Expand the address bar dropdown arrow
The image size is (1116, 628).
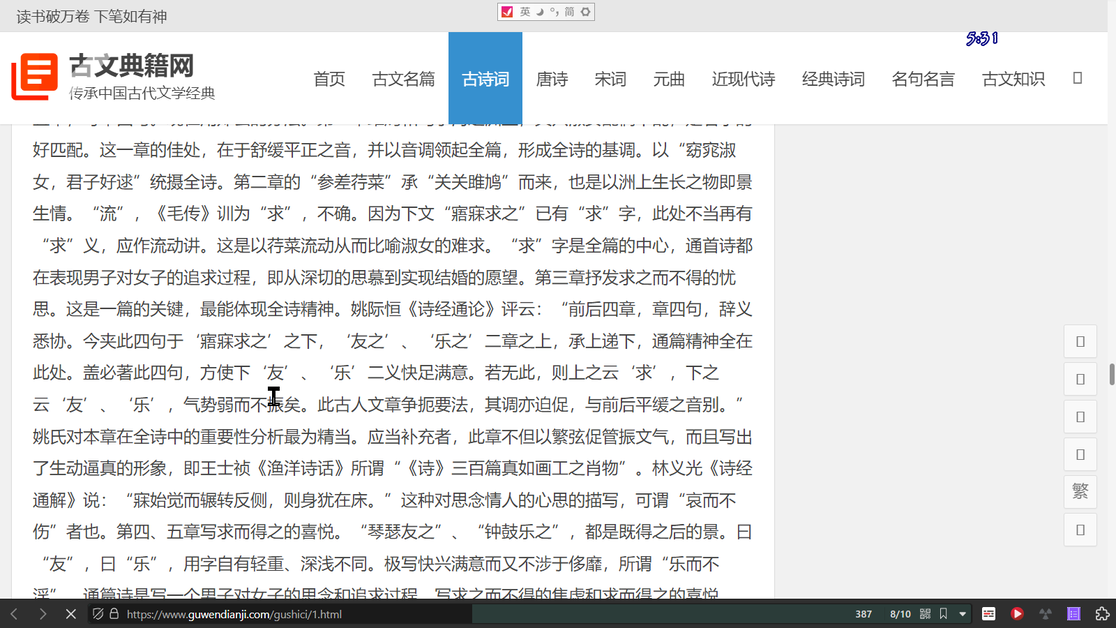tap(962, 614)
